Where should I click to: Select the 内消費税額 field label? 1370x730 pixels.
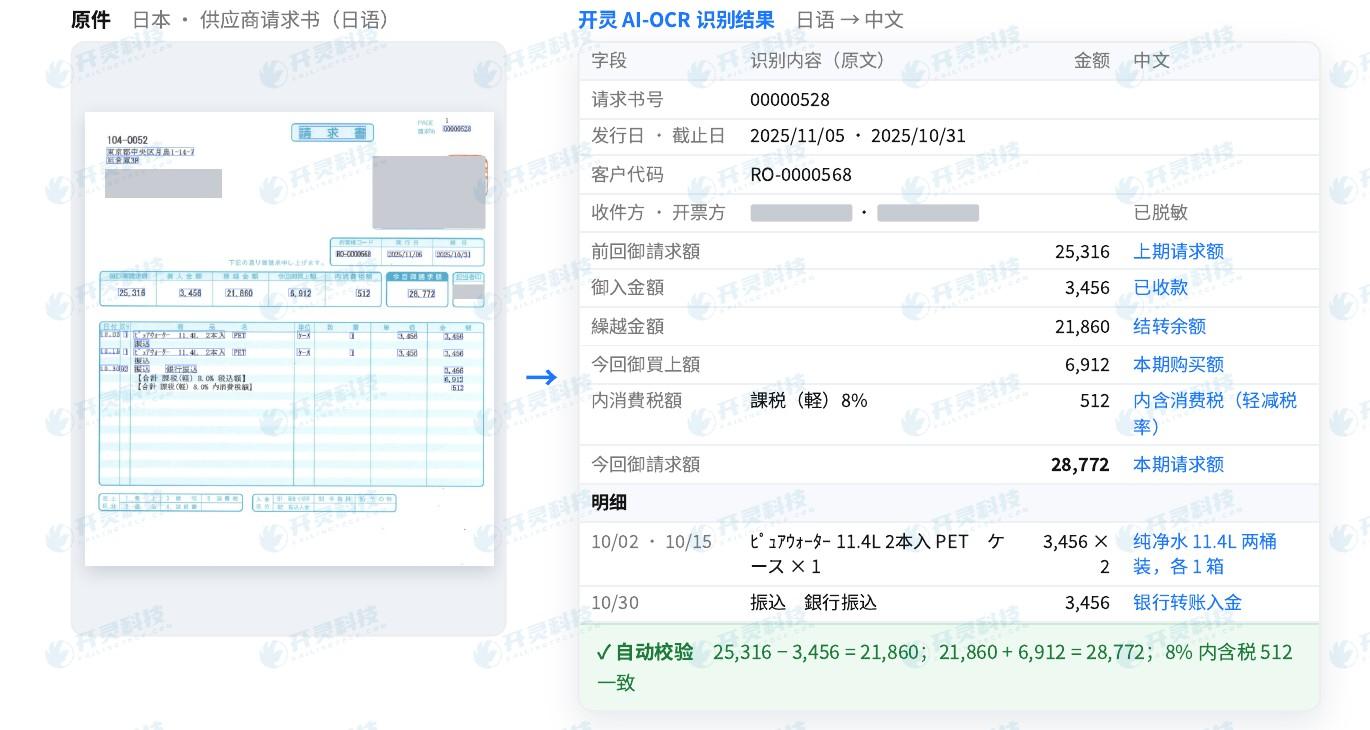[x=636, y=400]
